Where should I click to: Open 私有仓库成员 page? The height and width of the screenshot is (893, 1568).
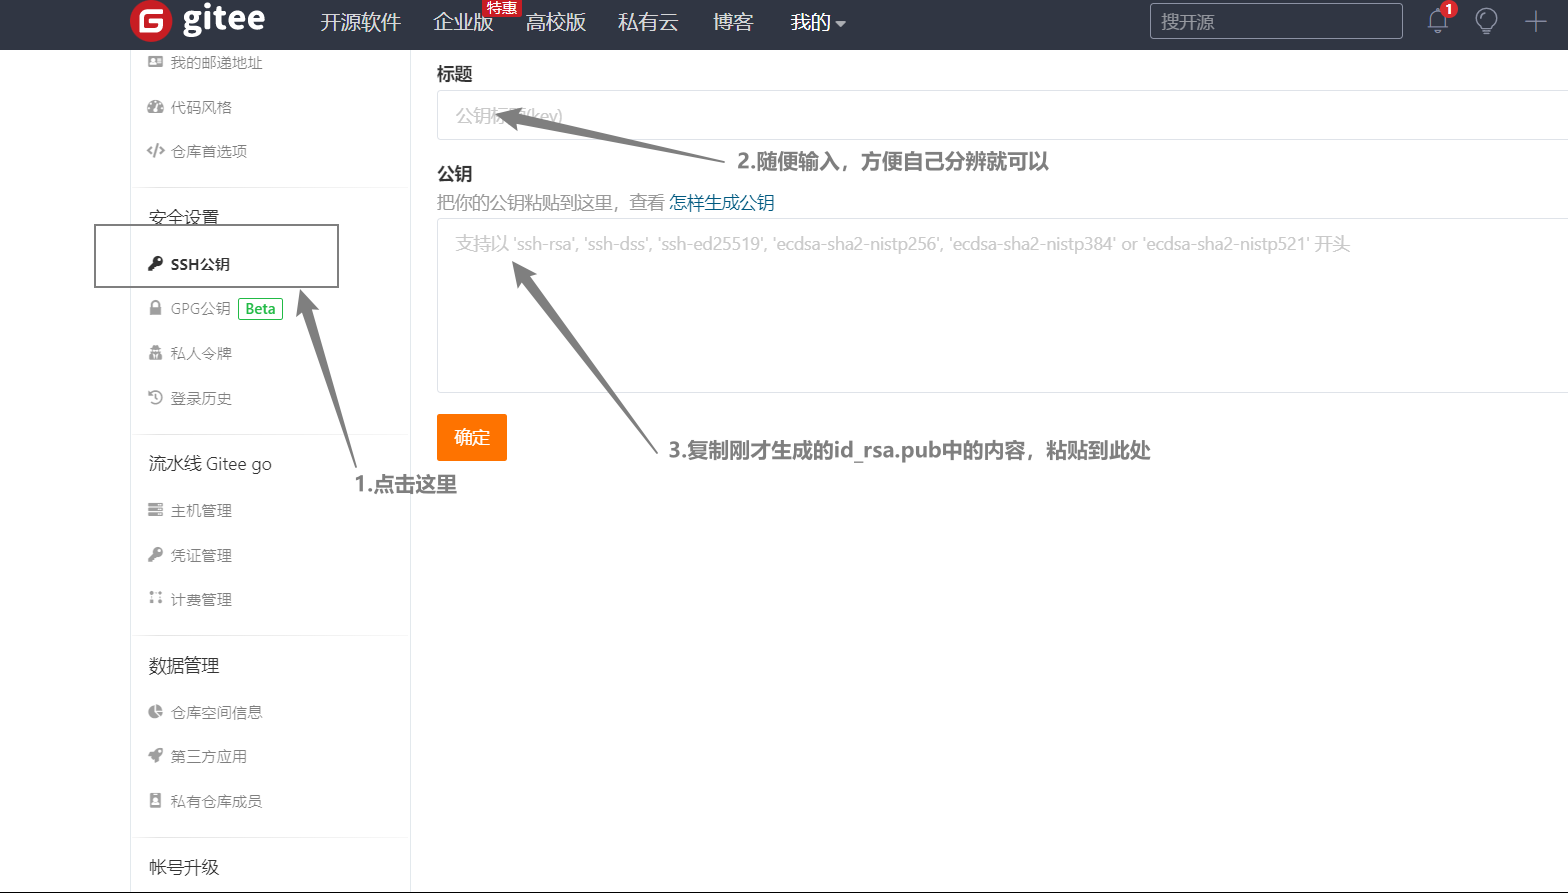[x=216, y=801]
